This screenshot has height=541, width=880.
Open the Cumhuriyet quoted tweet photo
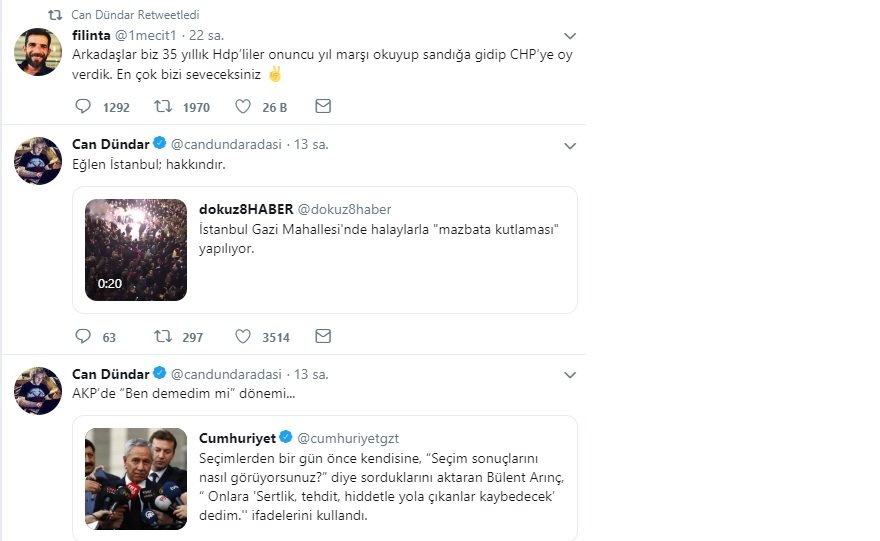(x=136, y=479)
